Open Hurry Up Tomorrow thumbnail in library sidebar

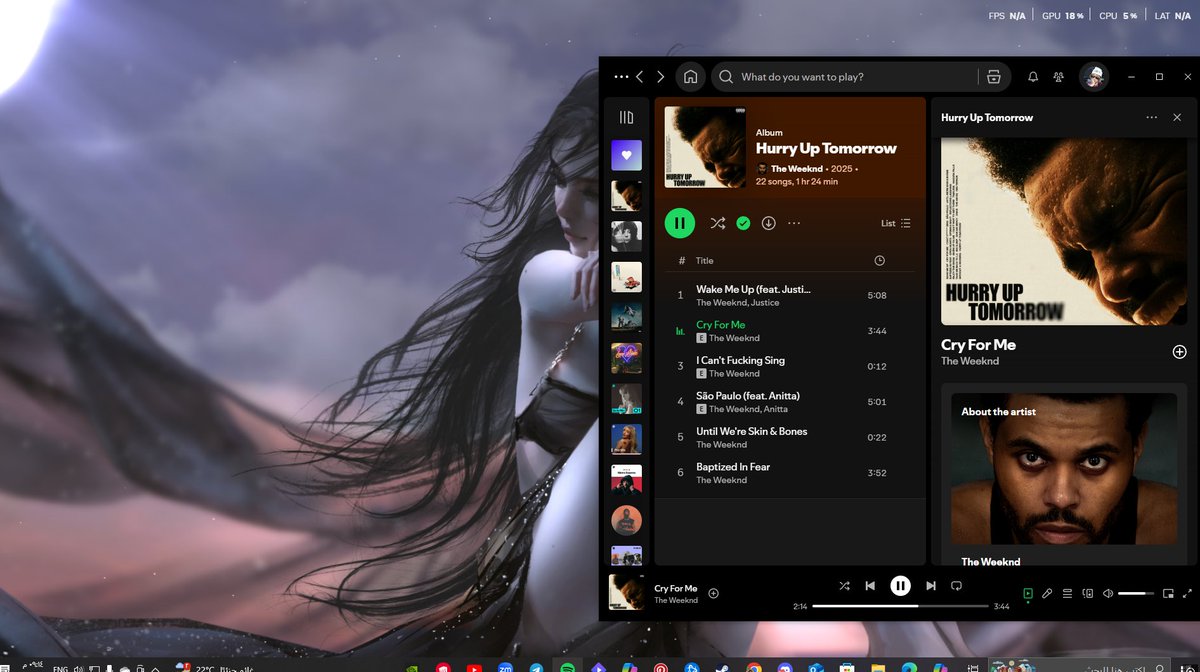pyautogui.click(x=627, y=195)
